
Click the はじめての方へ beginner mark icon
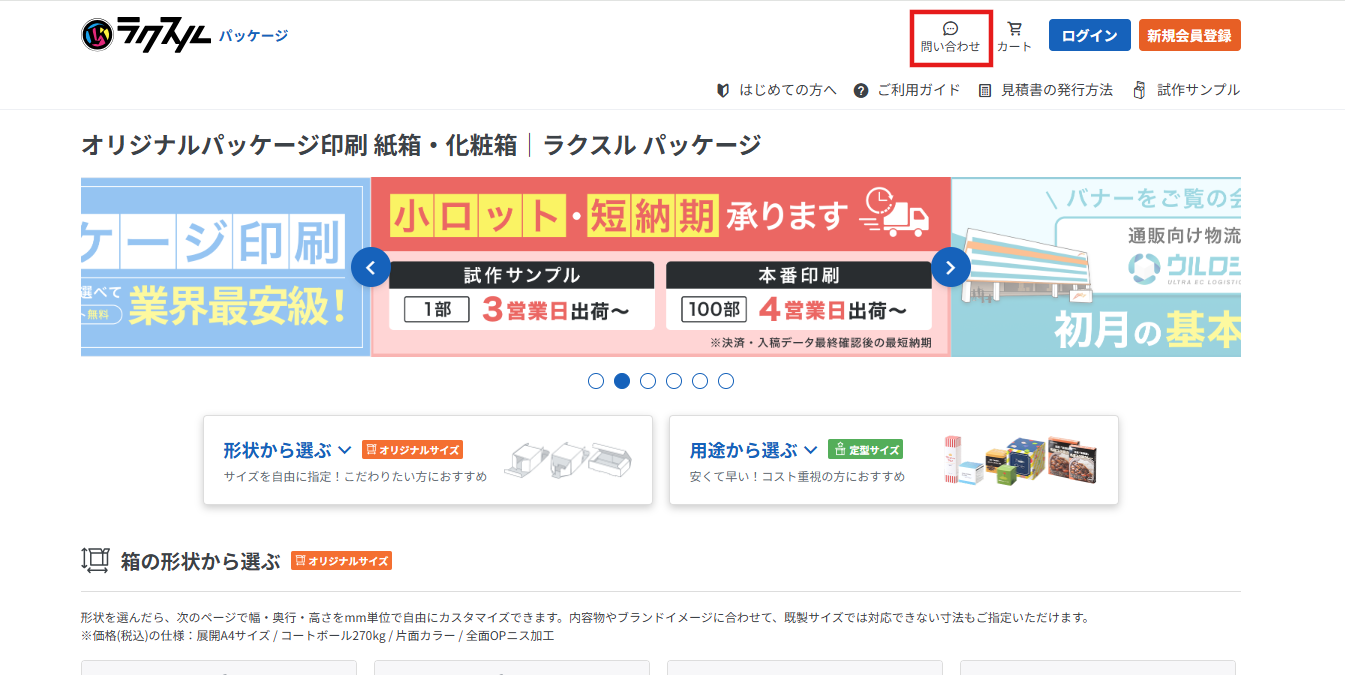pyautogui.click(x=723, y=90)
